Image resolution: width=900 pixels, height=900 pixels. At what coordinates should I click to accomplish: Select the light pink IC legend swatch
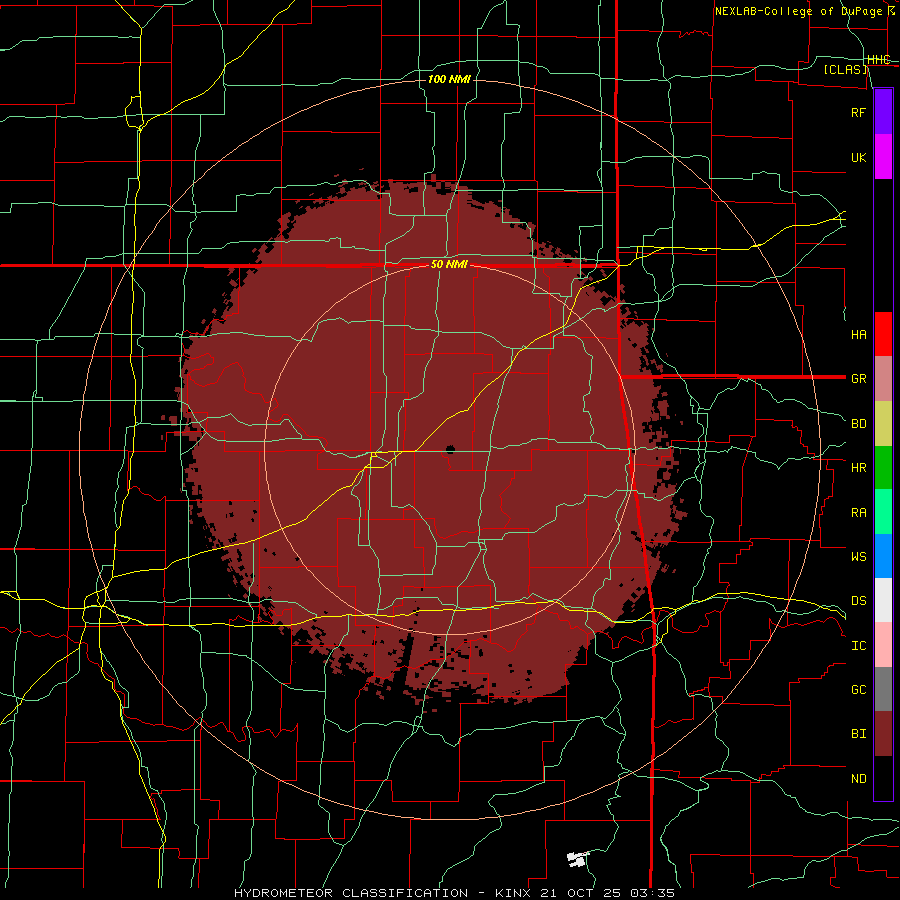tap(883, 645)
